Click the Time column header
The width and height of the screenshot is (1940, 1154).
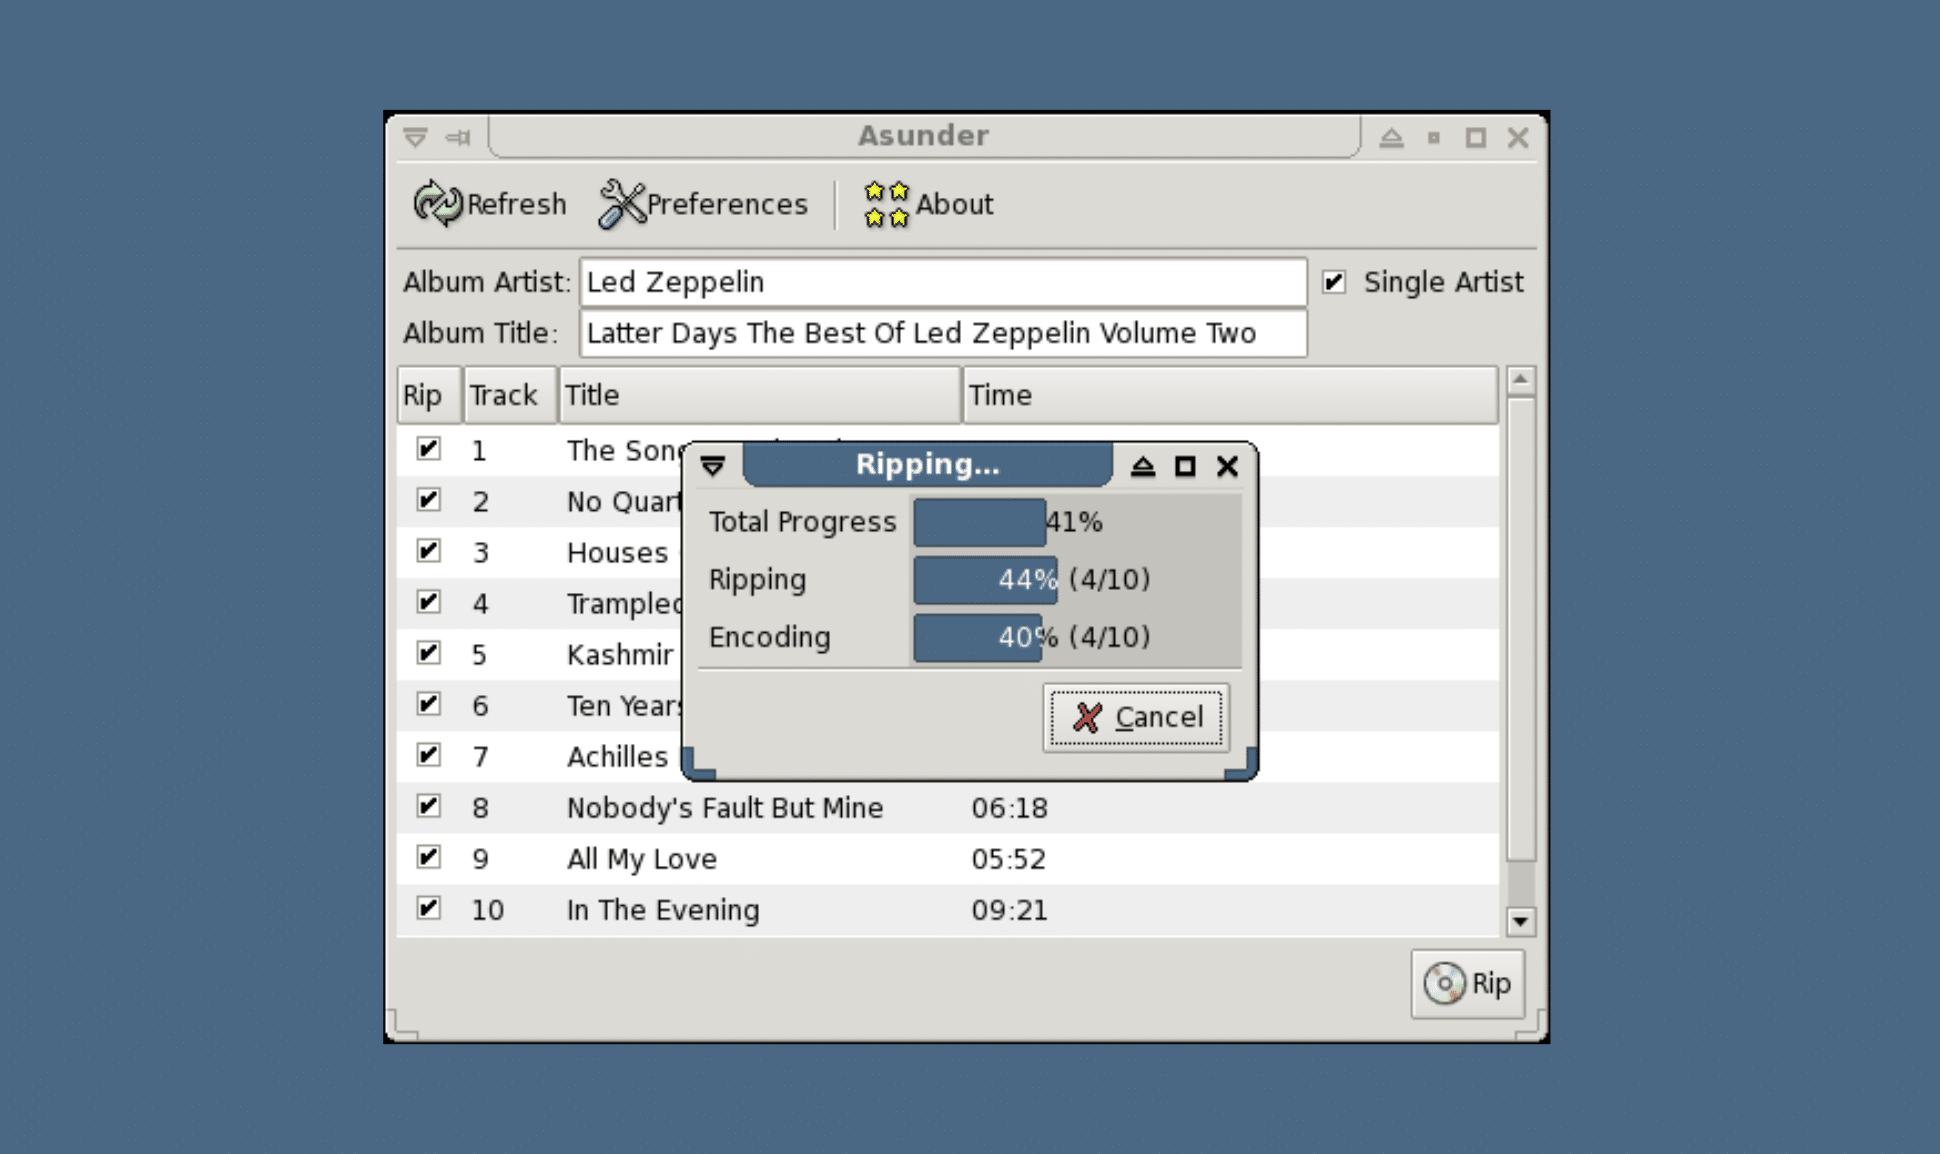coord(1230,395)
